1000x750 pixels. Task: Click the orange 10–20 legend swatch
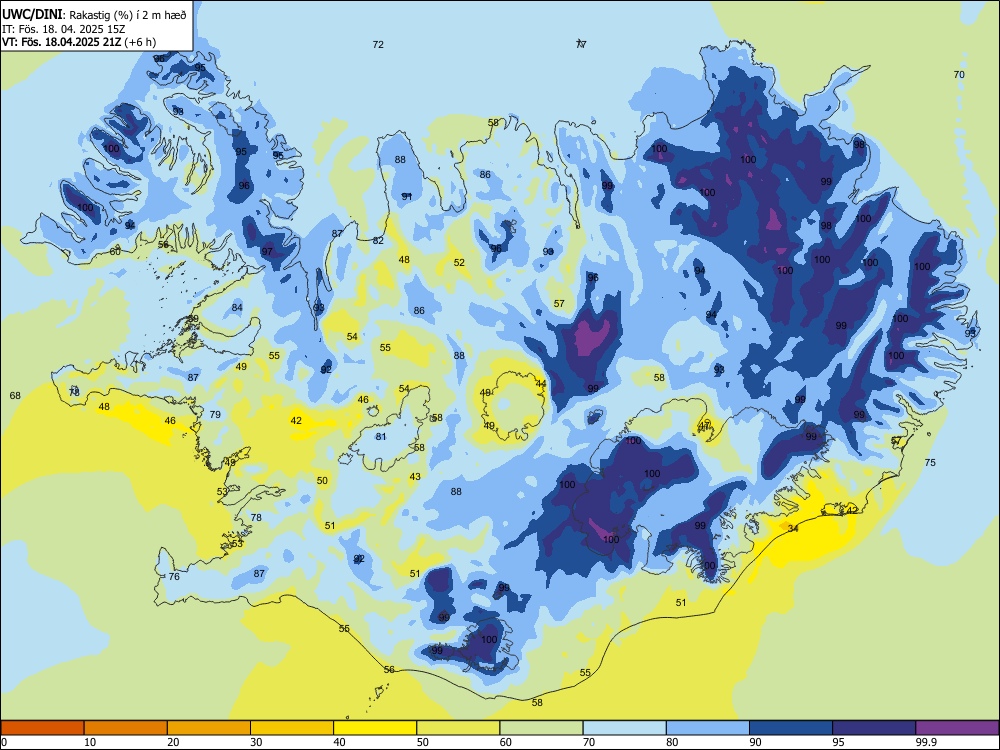click(126, 728)
